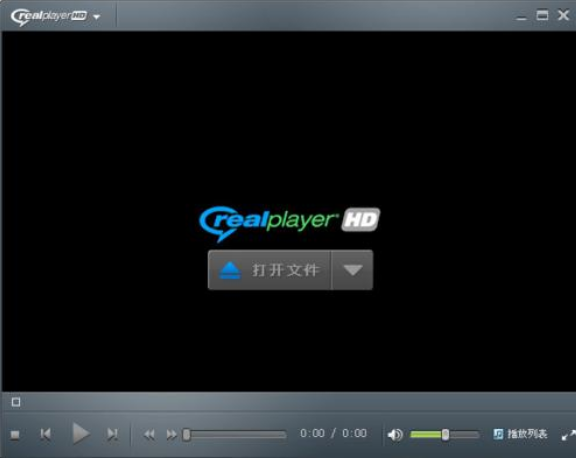Click the fast forward icon
This screenshot has width=576, height=458.
pyautogui.click(x=171, y=435)
